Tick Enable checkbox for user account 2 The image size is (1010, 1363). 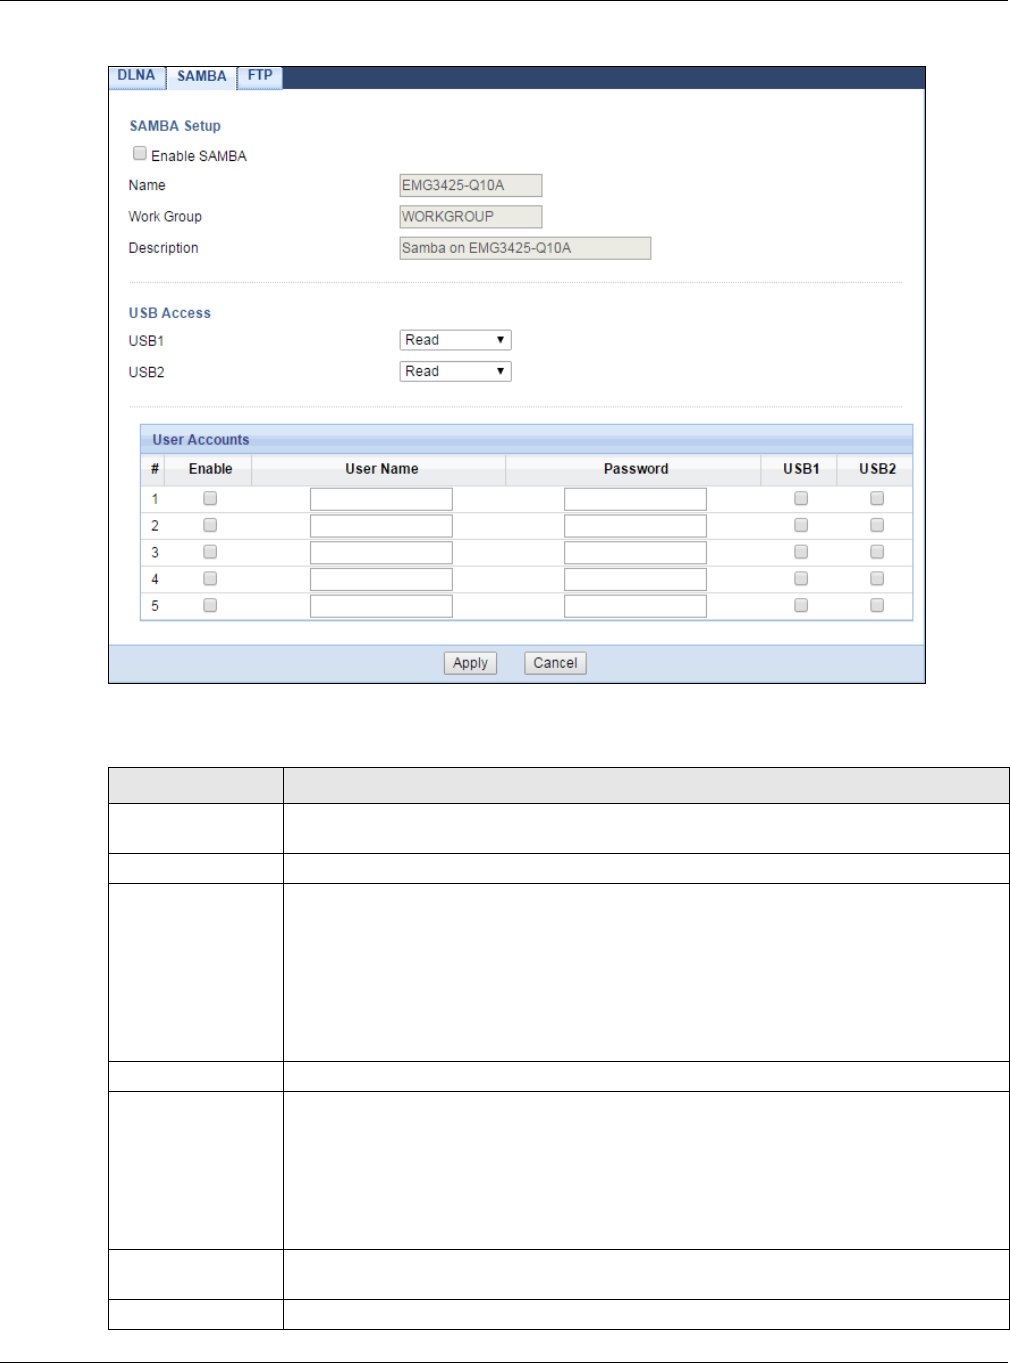[x=210, y=525]
